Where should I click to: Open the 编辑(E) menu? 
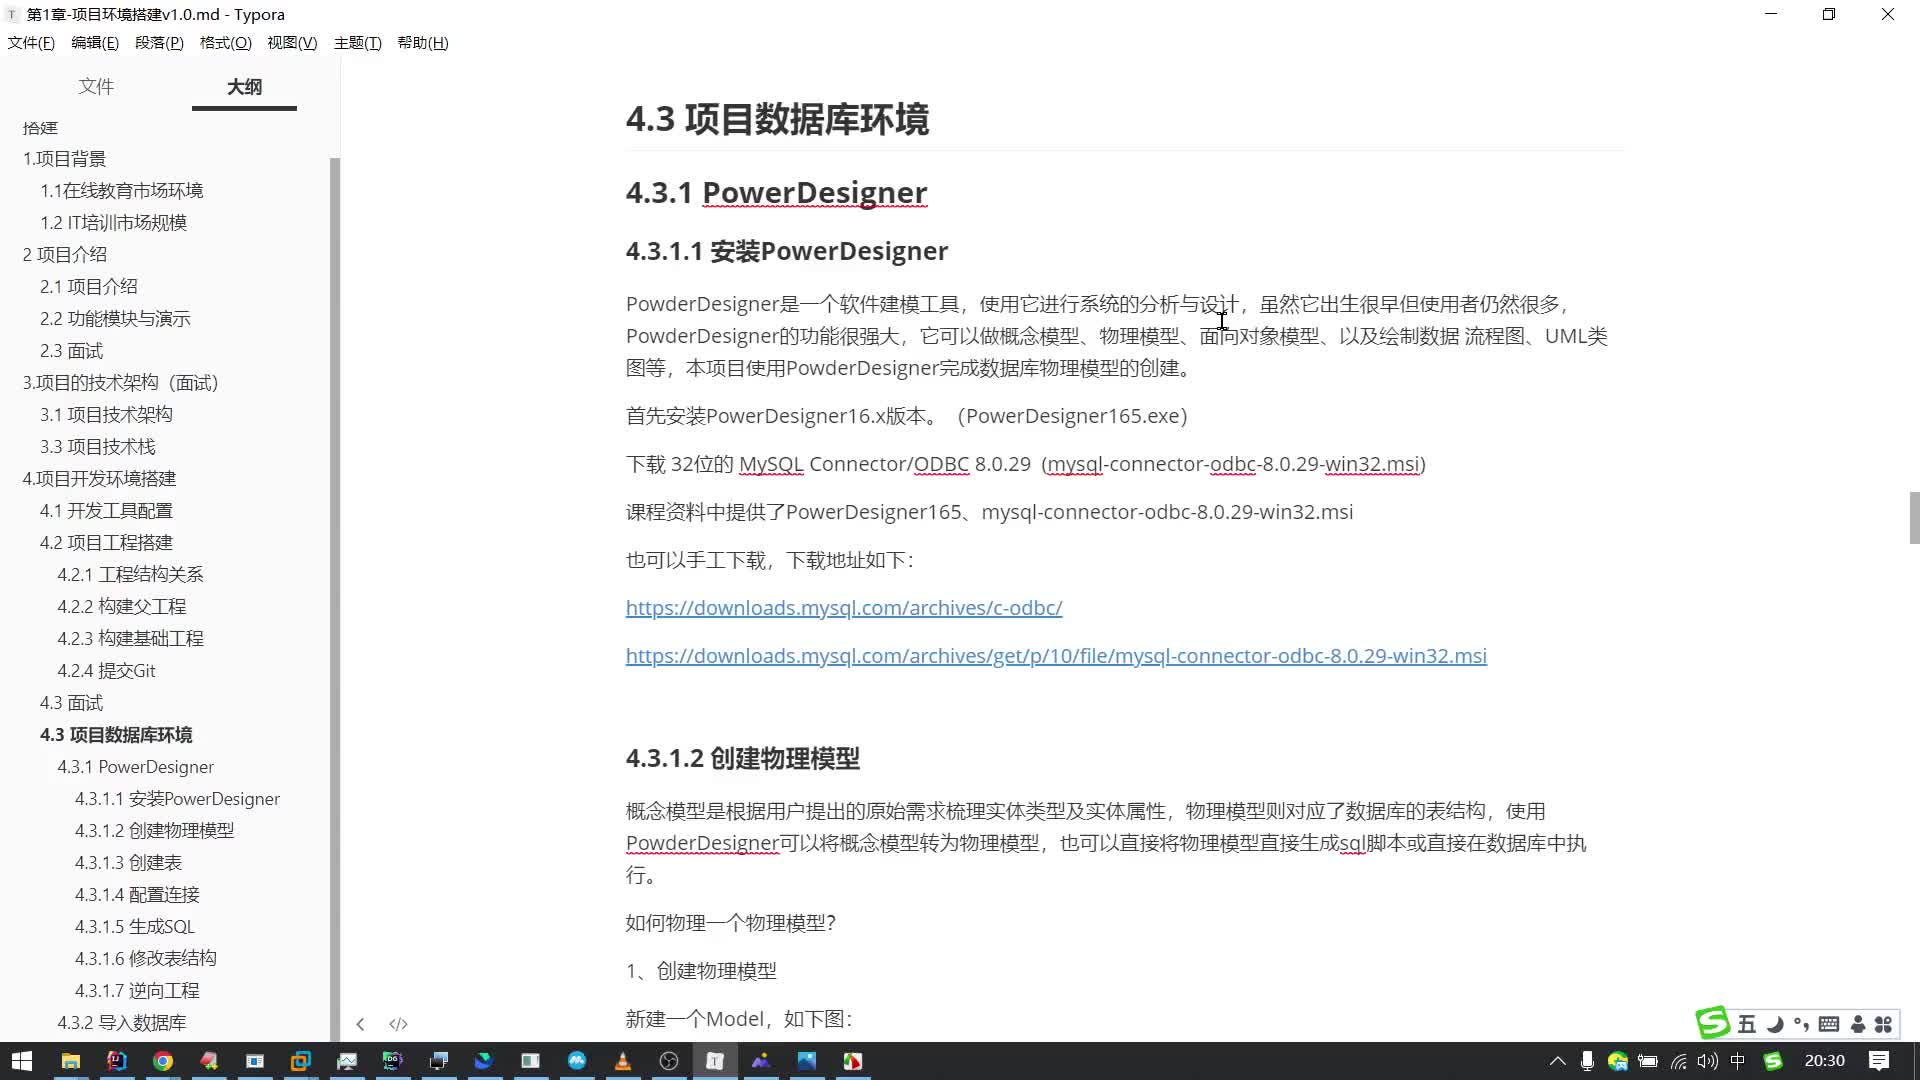point(95,43)
